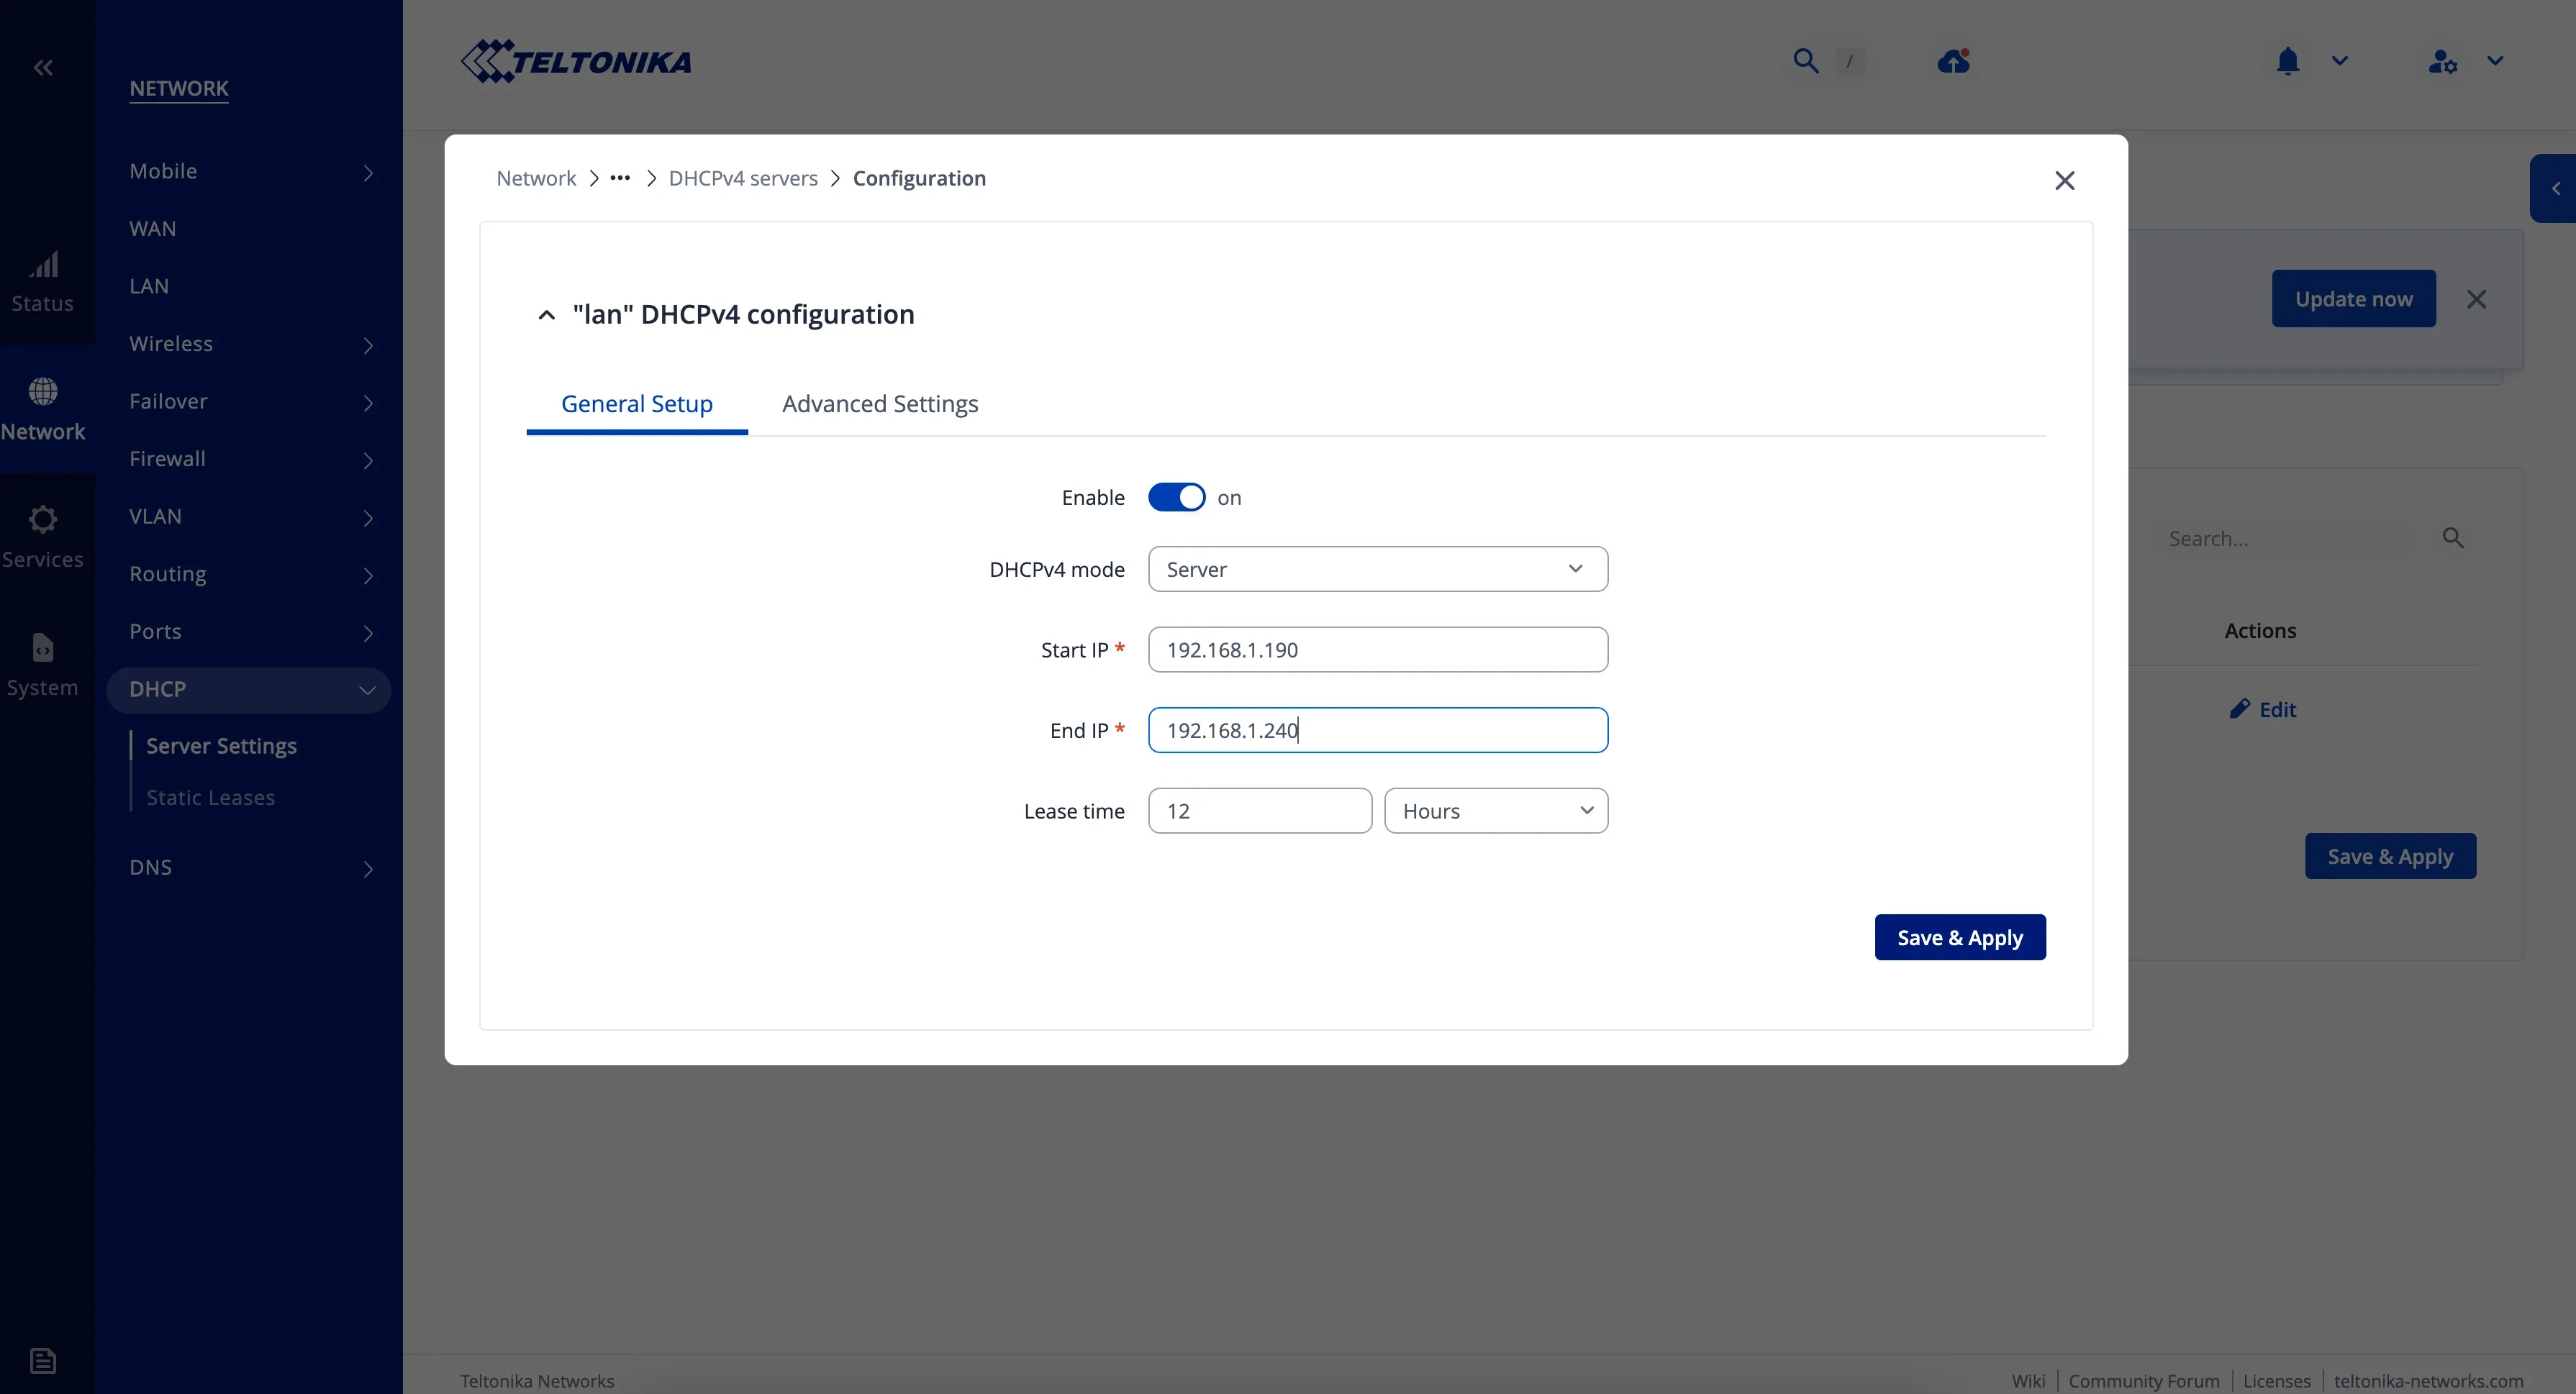Viewport: 2576px width, 1394px height.
Task: Open the notifications dropdown arrow
Action: [2340, 61]
